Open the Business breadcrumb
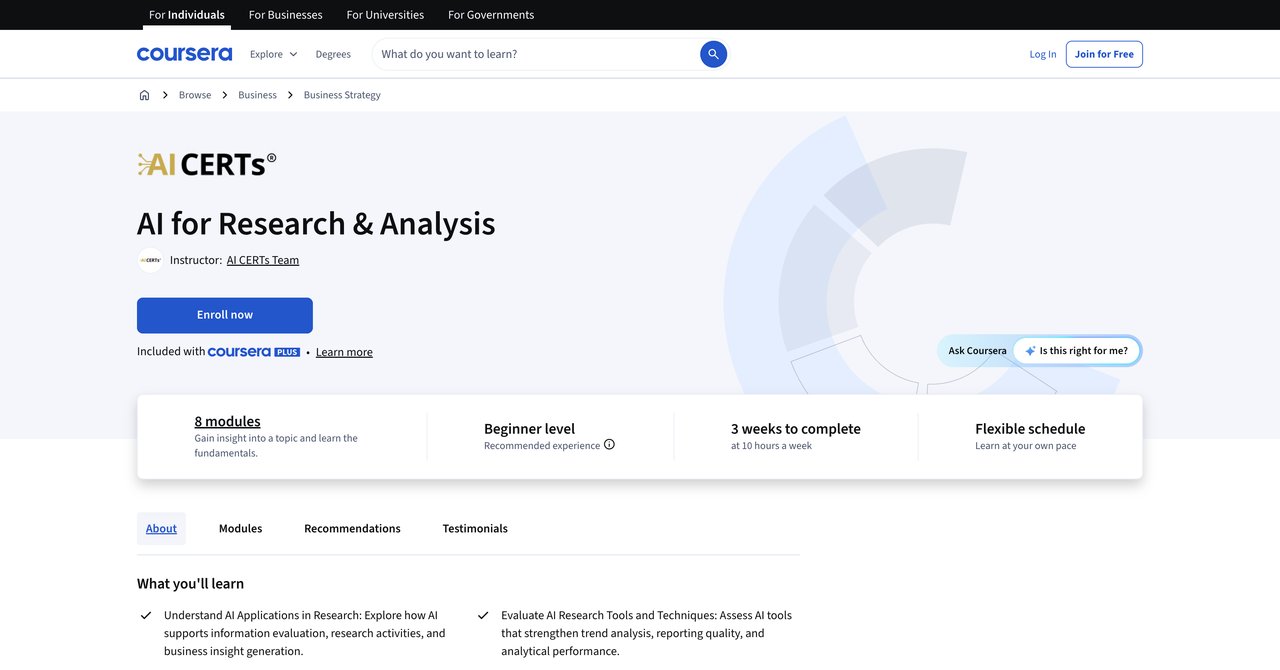The width and height of the screenshot is (1280, 670). click(257, 95)
